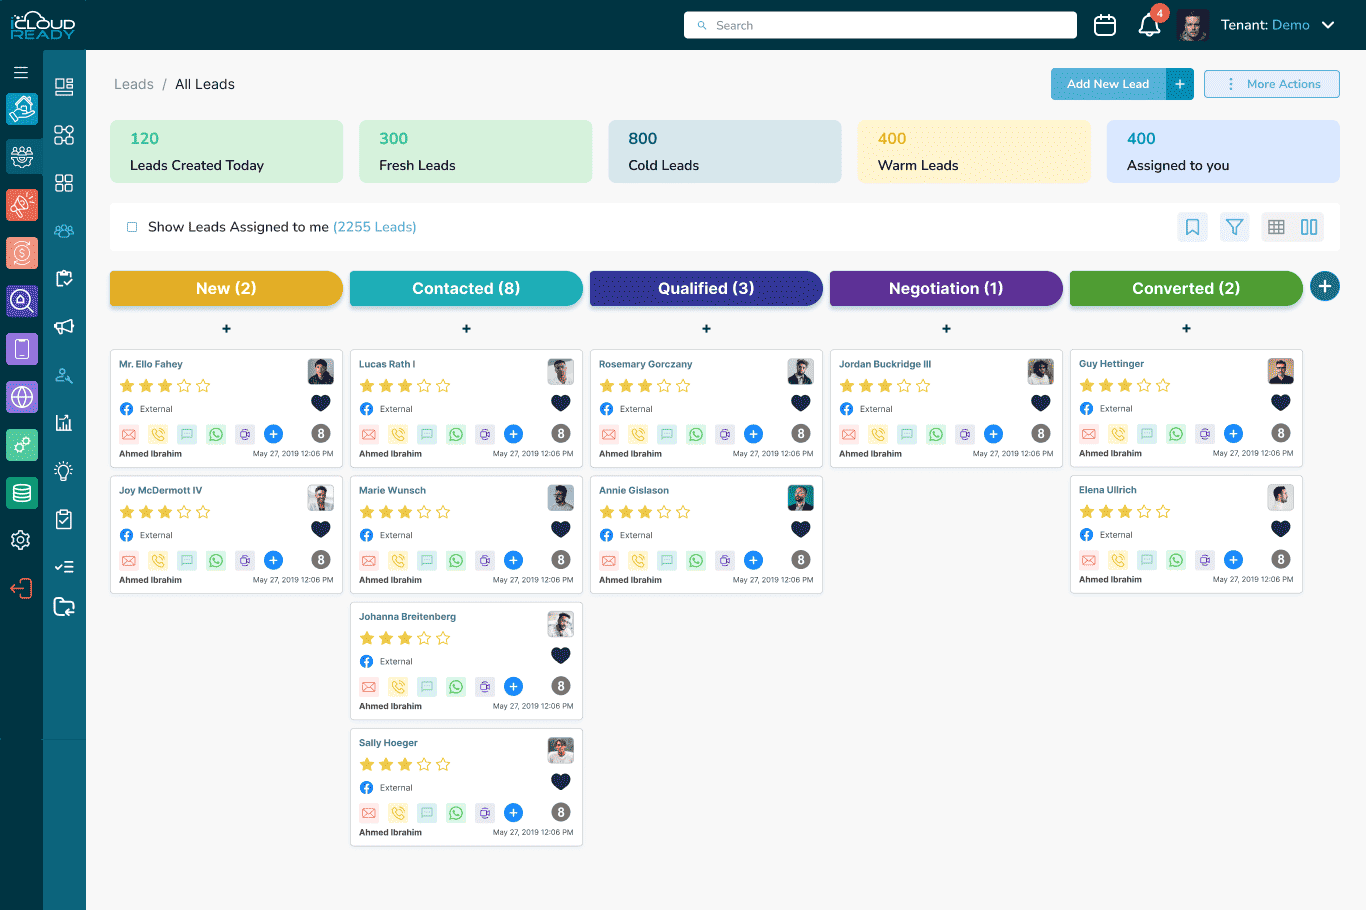
Task: Switch to table grid view icon
Action: [1276, 227]
